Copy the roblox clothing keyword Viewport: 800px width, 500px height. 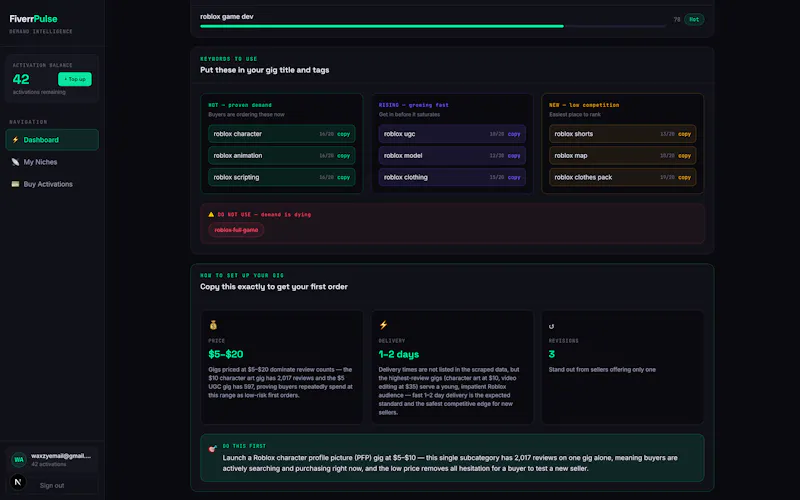(x=514, y=178)
